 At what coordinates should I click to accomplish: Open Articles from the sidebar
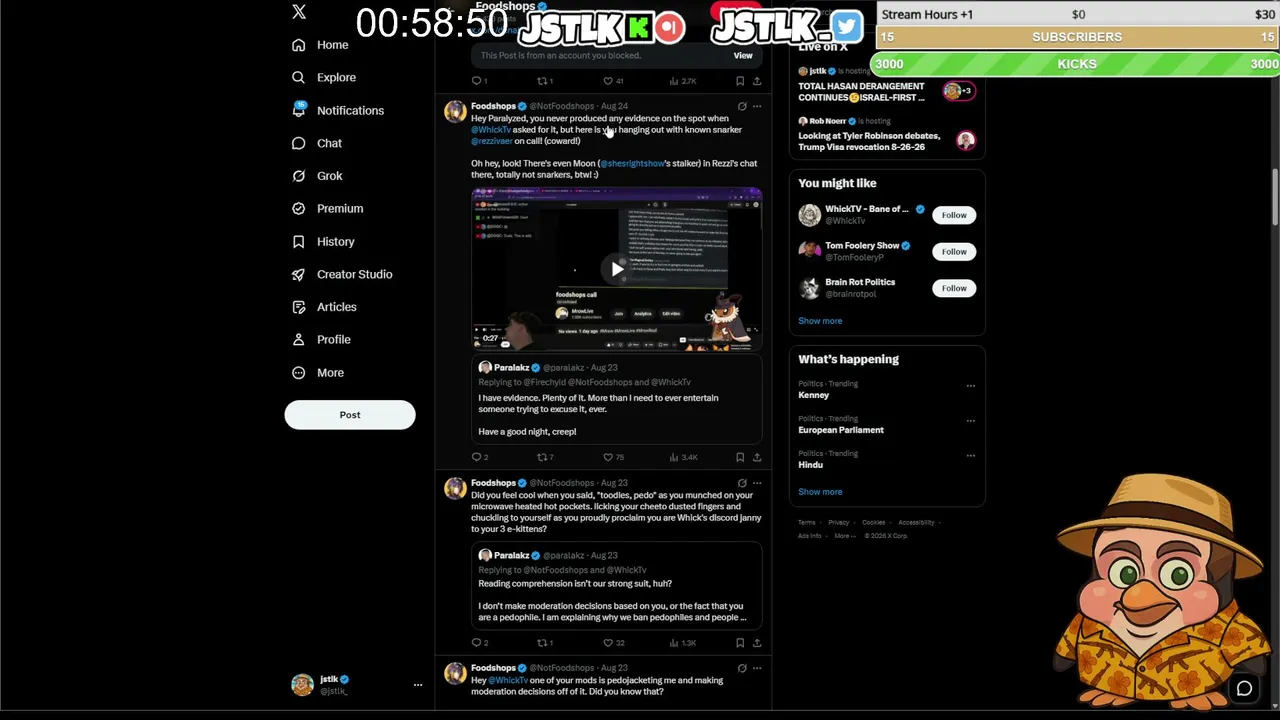(x=323, y=307)
